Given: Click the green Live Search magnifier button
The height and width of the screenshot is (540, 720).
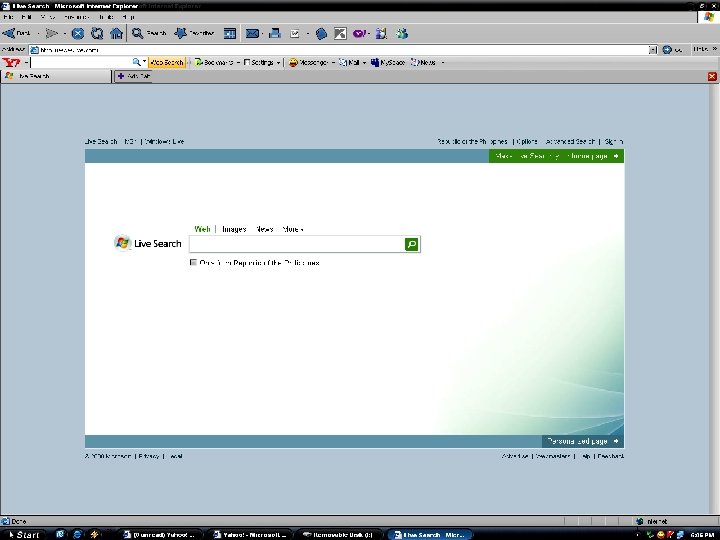Looking at the screenshot, I should pos(412,244).
